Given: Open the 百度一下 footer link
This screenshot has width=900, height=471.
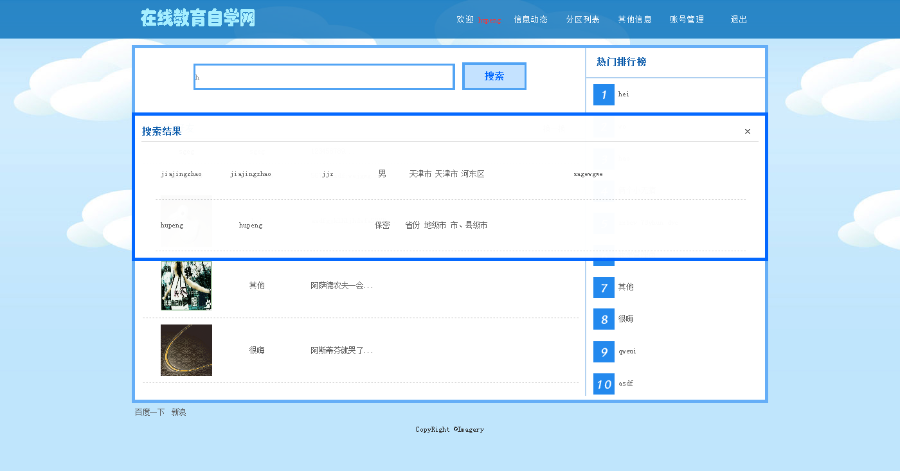Looking at the screenshot, I should click(149, 412).
